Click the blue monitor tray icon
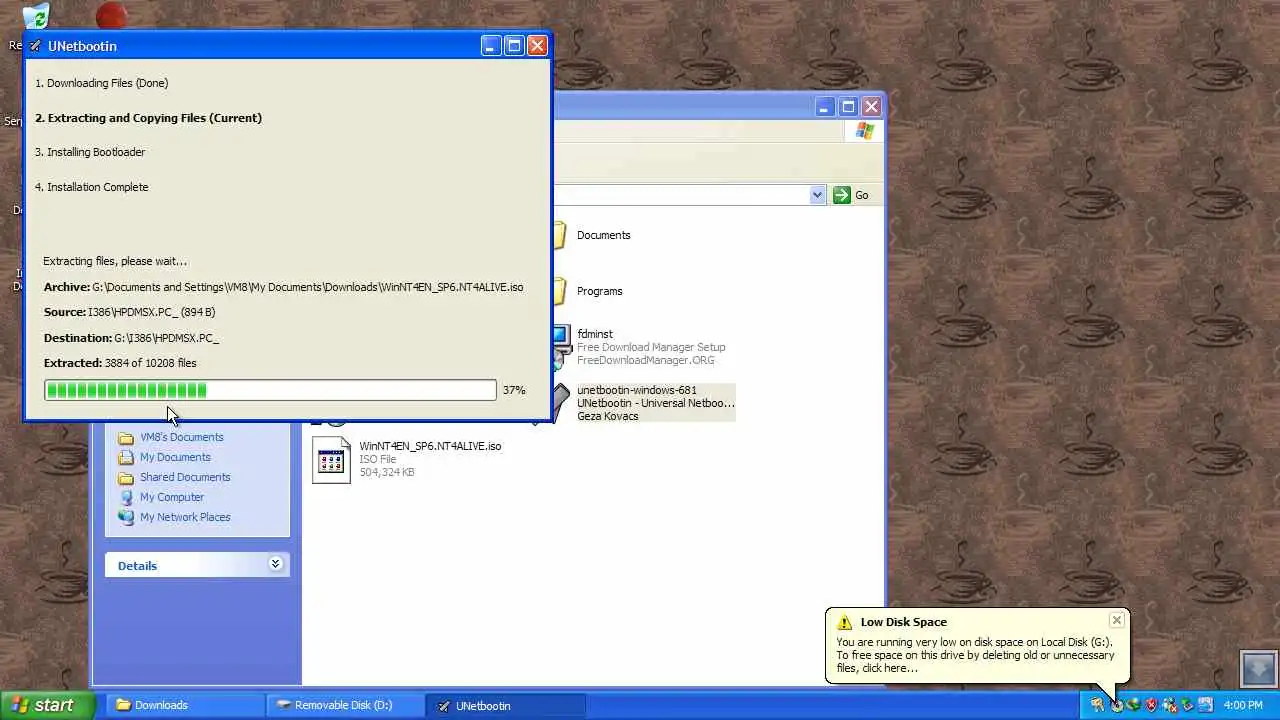 [1205, 705]
